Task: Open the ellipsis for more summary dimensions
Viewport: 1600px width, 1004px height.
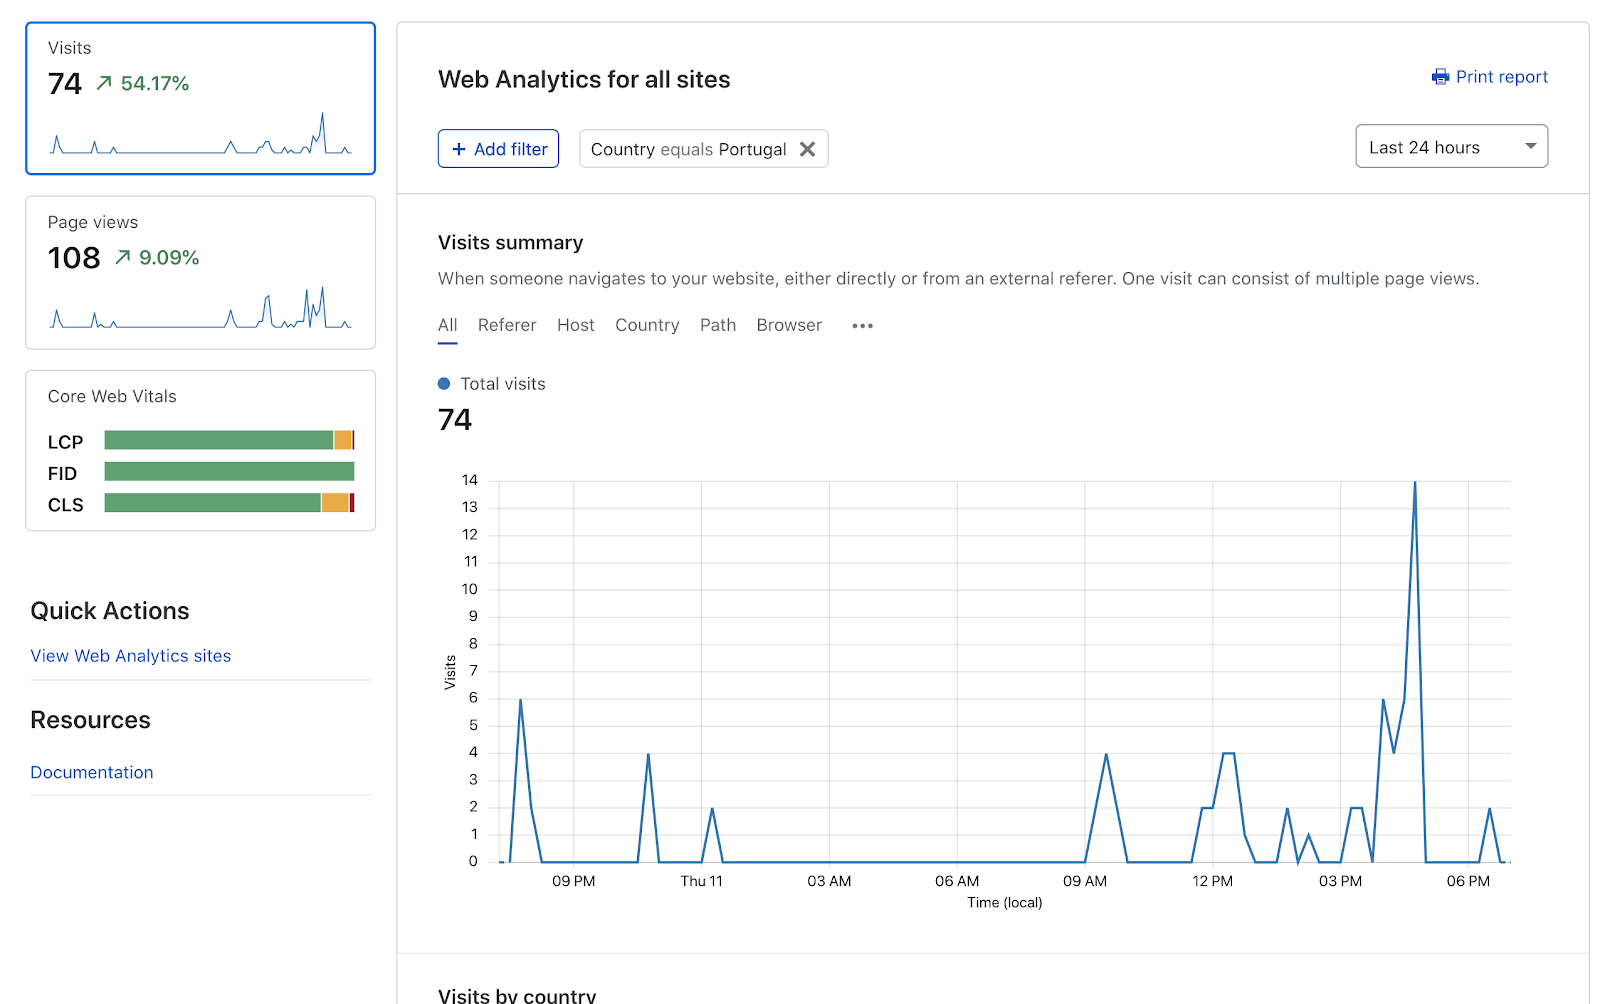Action: pos(861,325)
